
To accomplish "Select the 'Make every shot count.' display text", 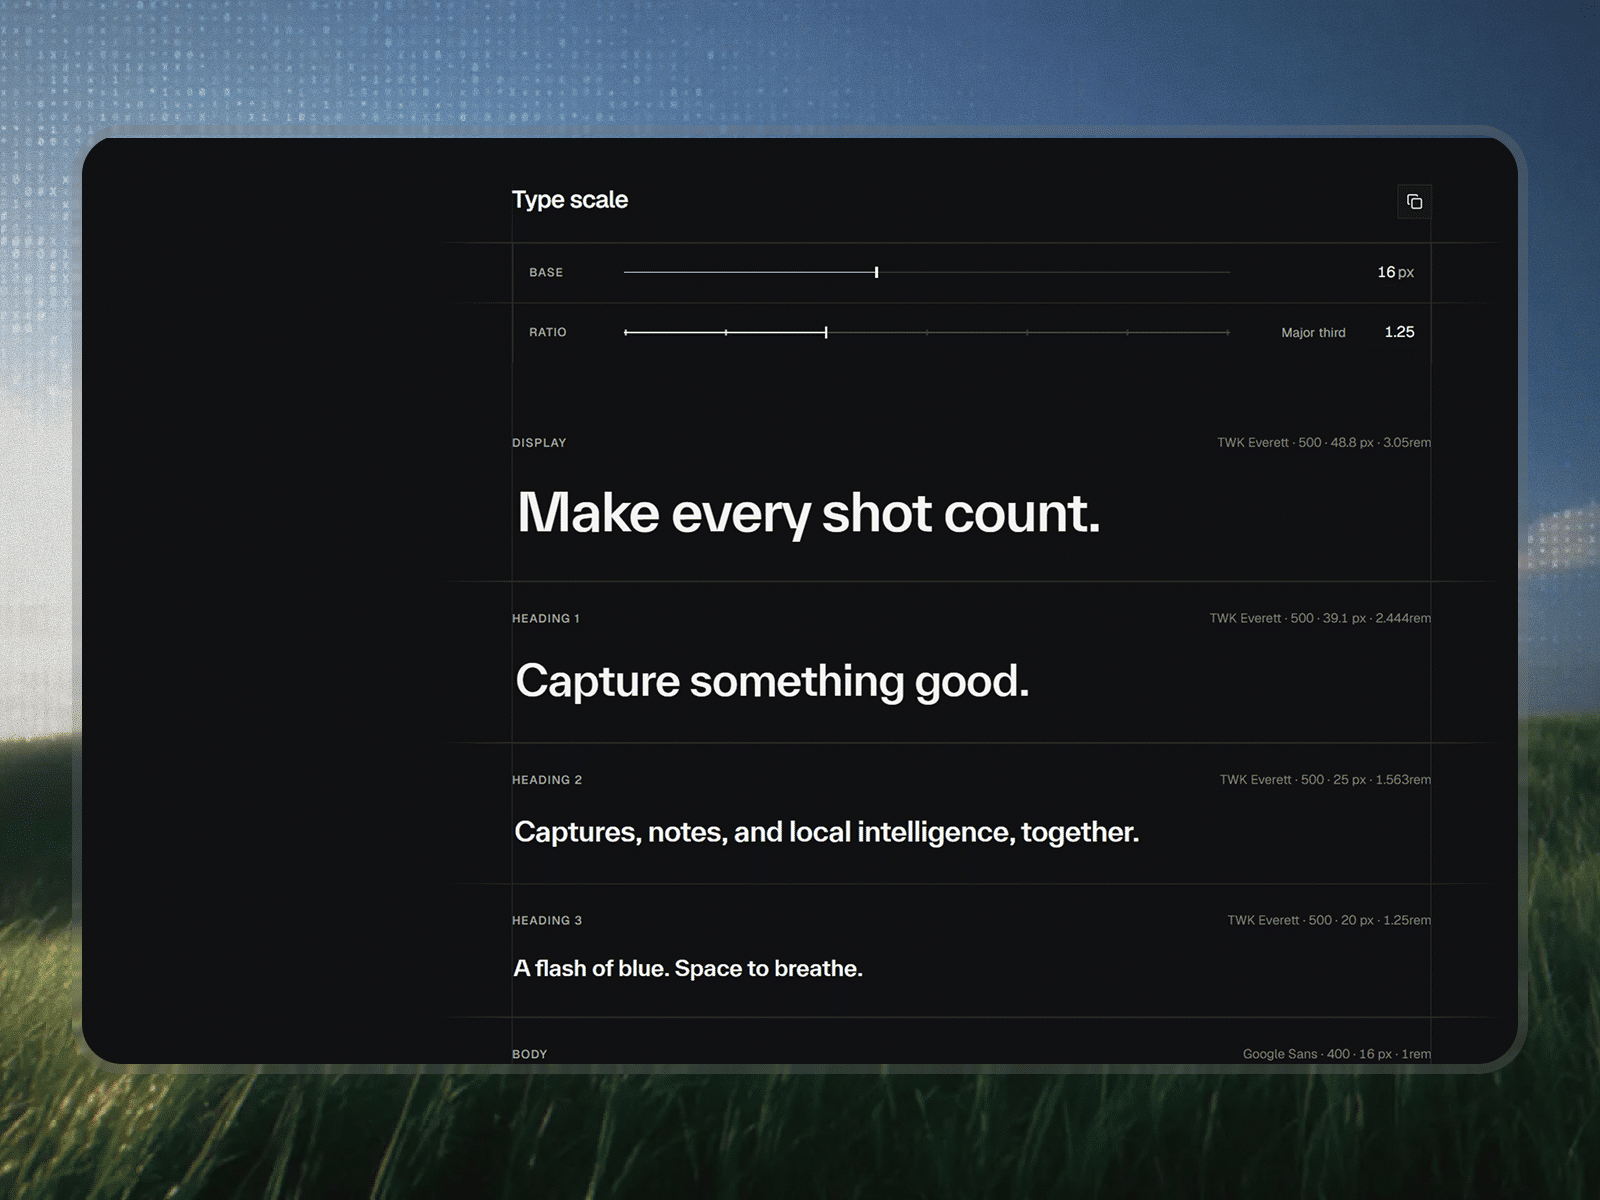I will pyautogui.click(x=808, y=513).
